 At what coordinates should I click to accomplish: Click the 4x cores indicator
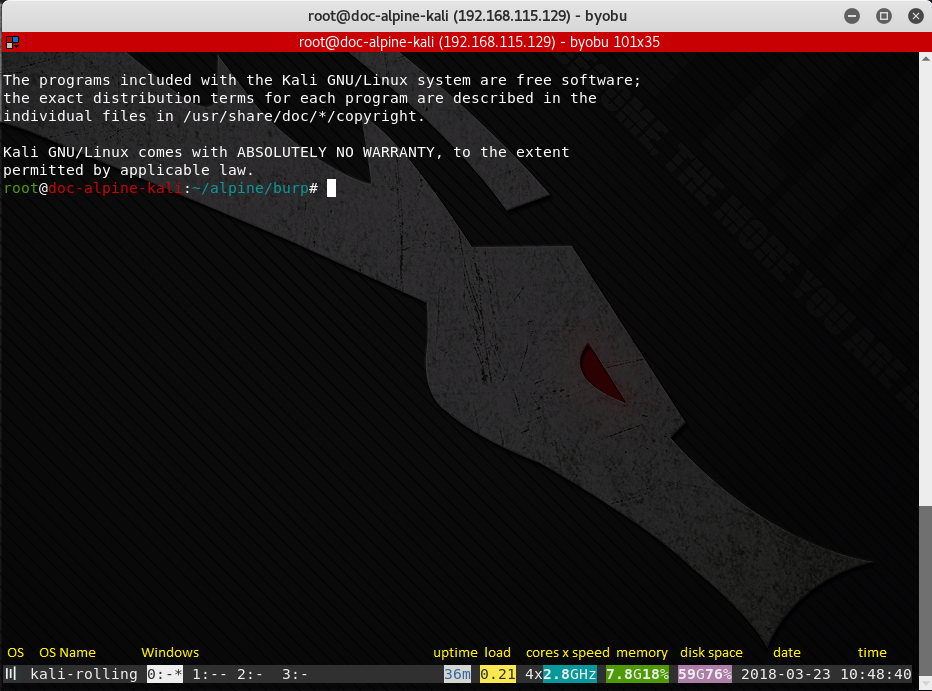(x=534, y=674)
